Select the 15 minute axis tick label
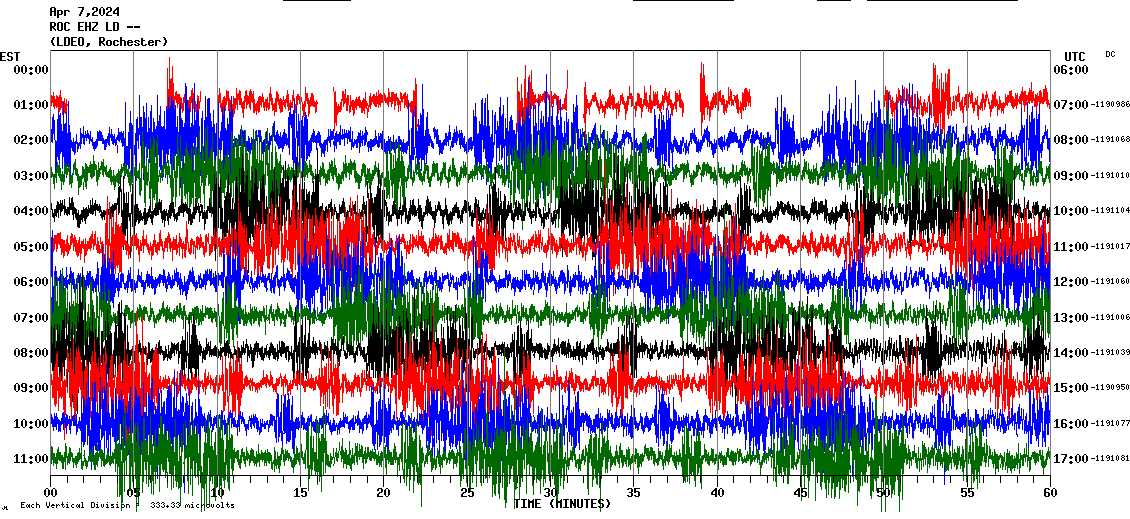 [300, 493]
